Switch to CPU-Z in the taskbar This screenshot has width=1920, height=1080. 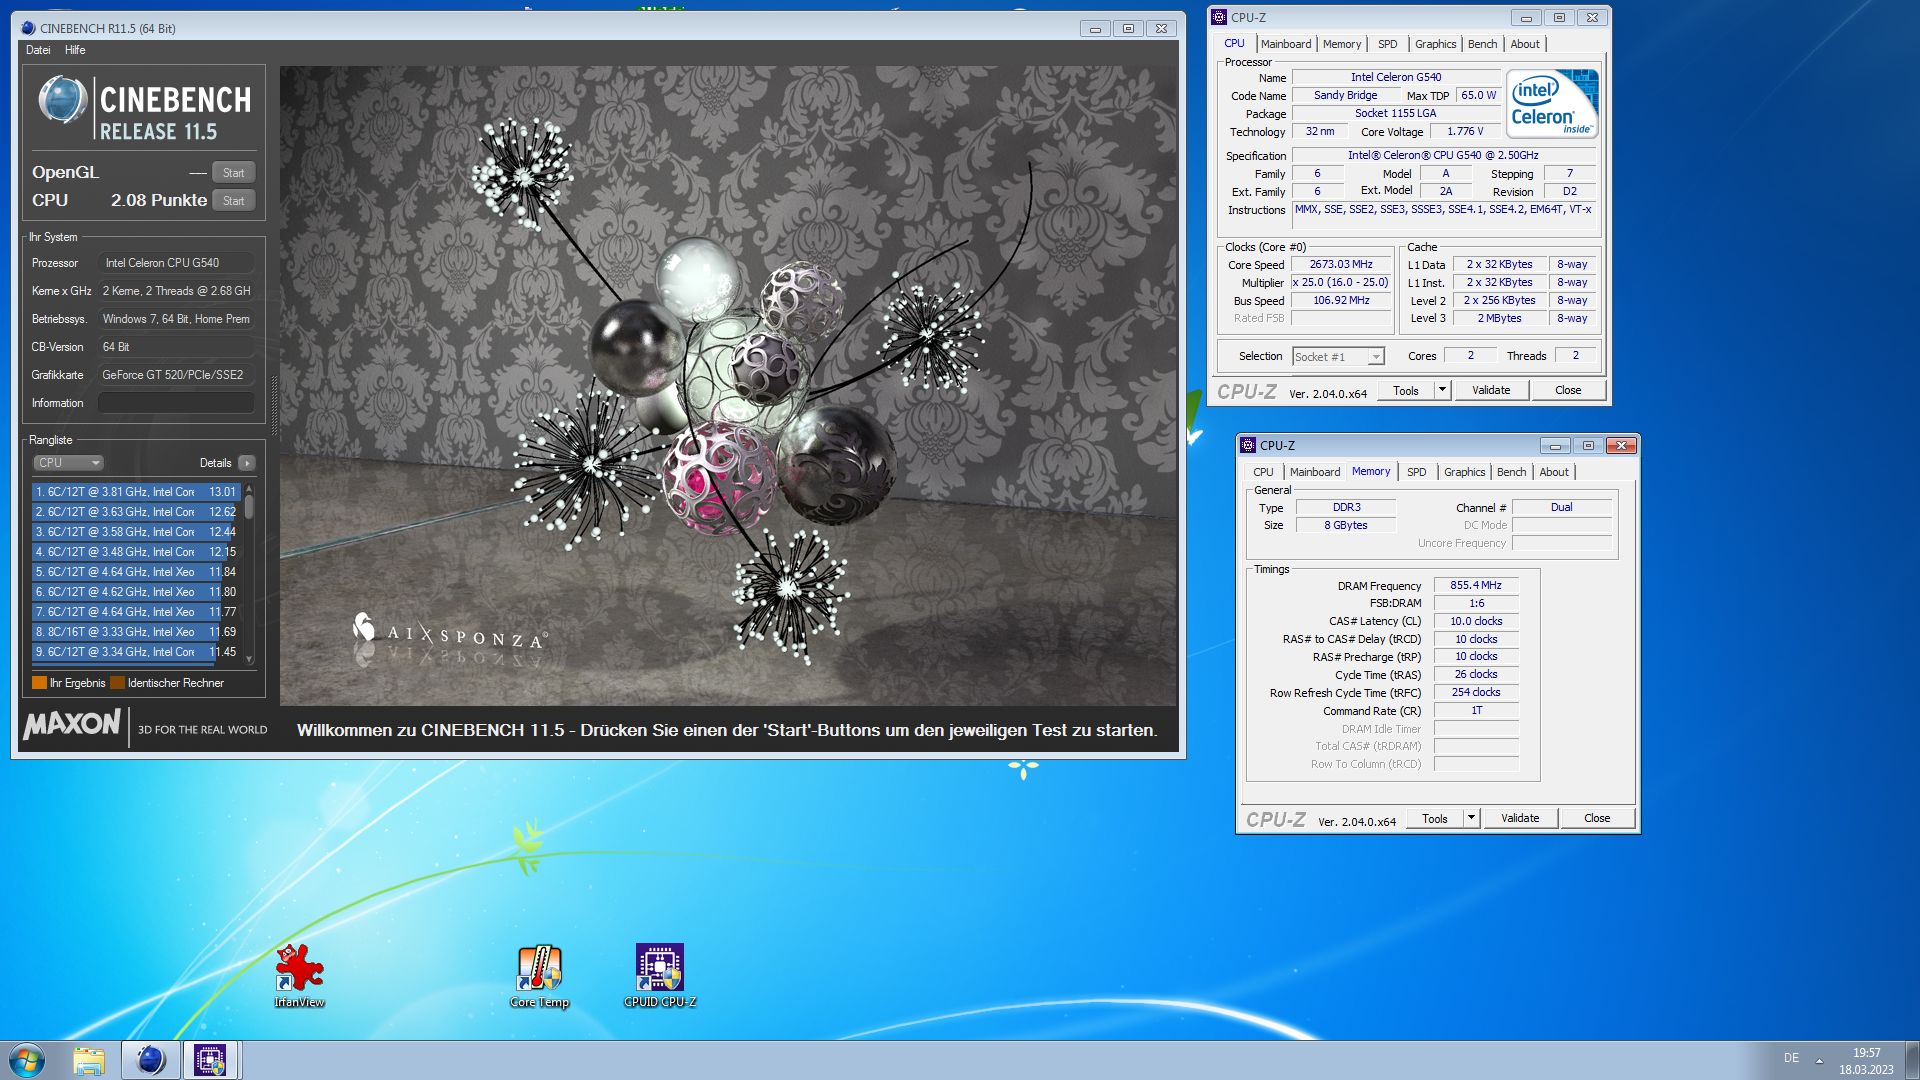(210, 1060)
